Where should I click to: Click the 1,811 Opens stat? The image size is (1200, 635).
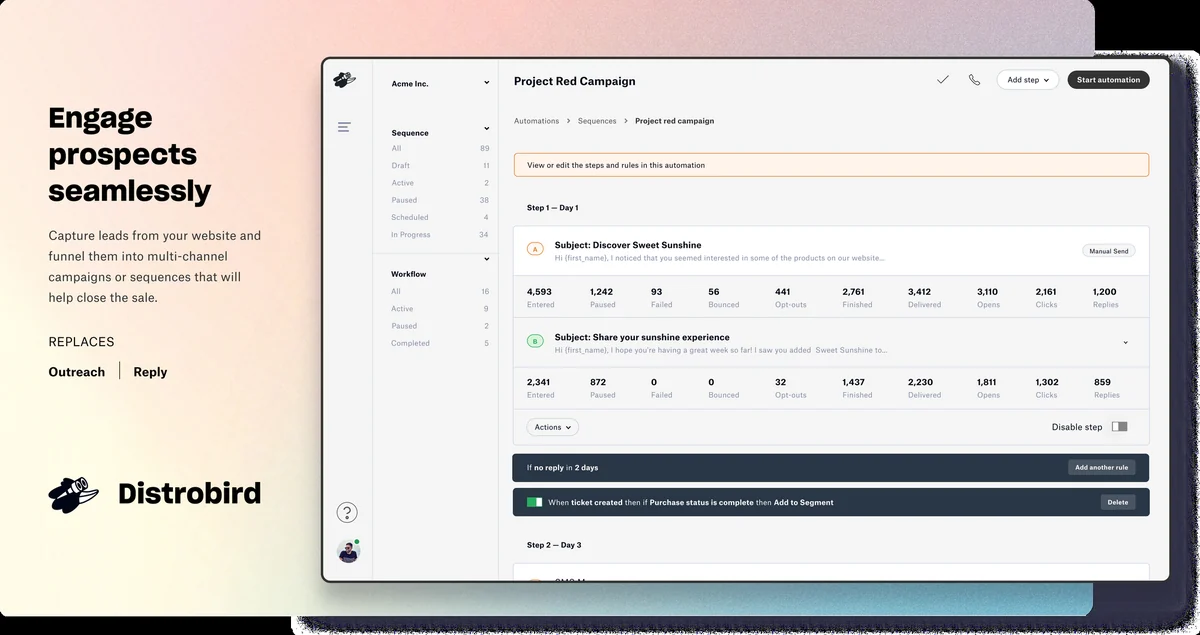click(988, 388)
